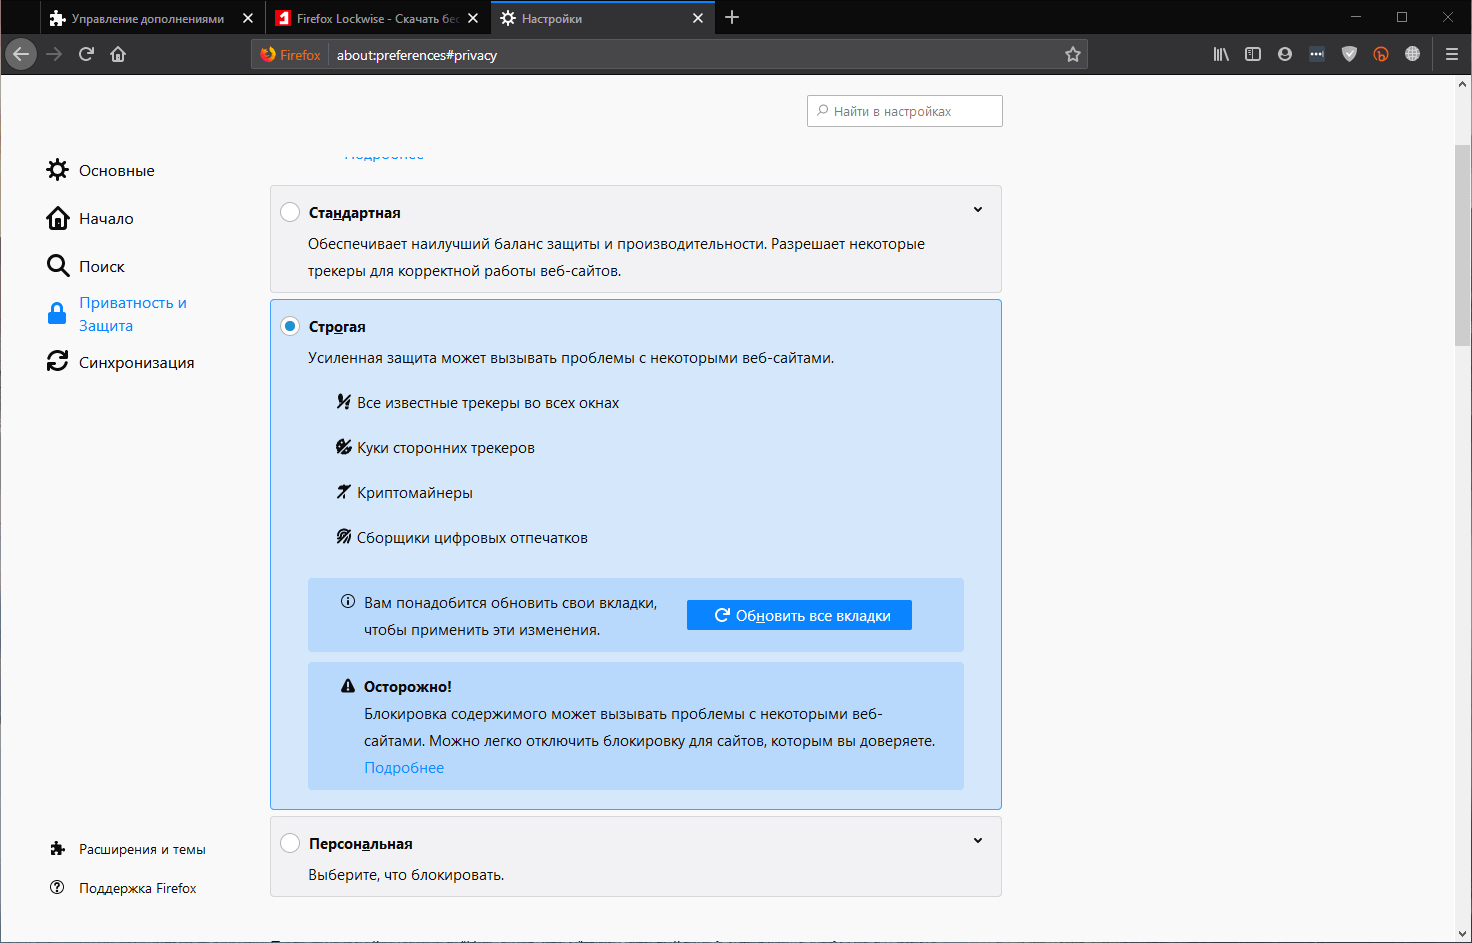This screenshot has width=1472, height=943.
Task: Toggle the sidebar view icon
Action: tap(1252, 54)
